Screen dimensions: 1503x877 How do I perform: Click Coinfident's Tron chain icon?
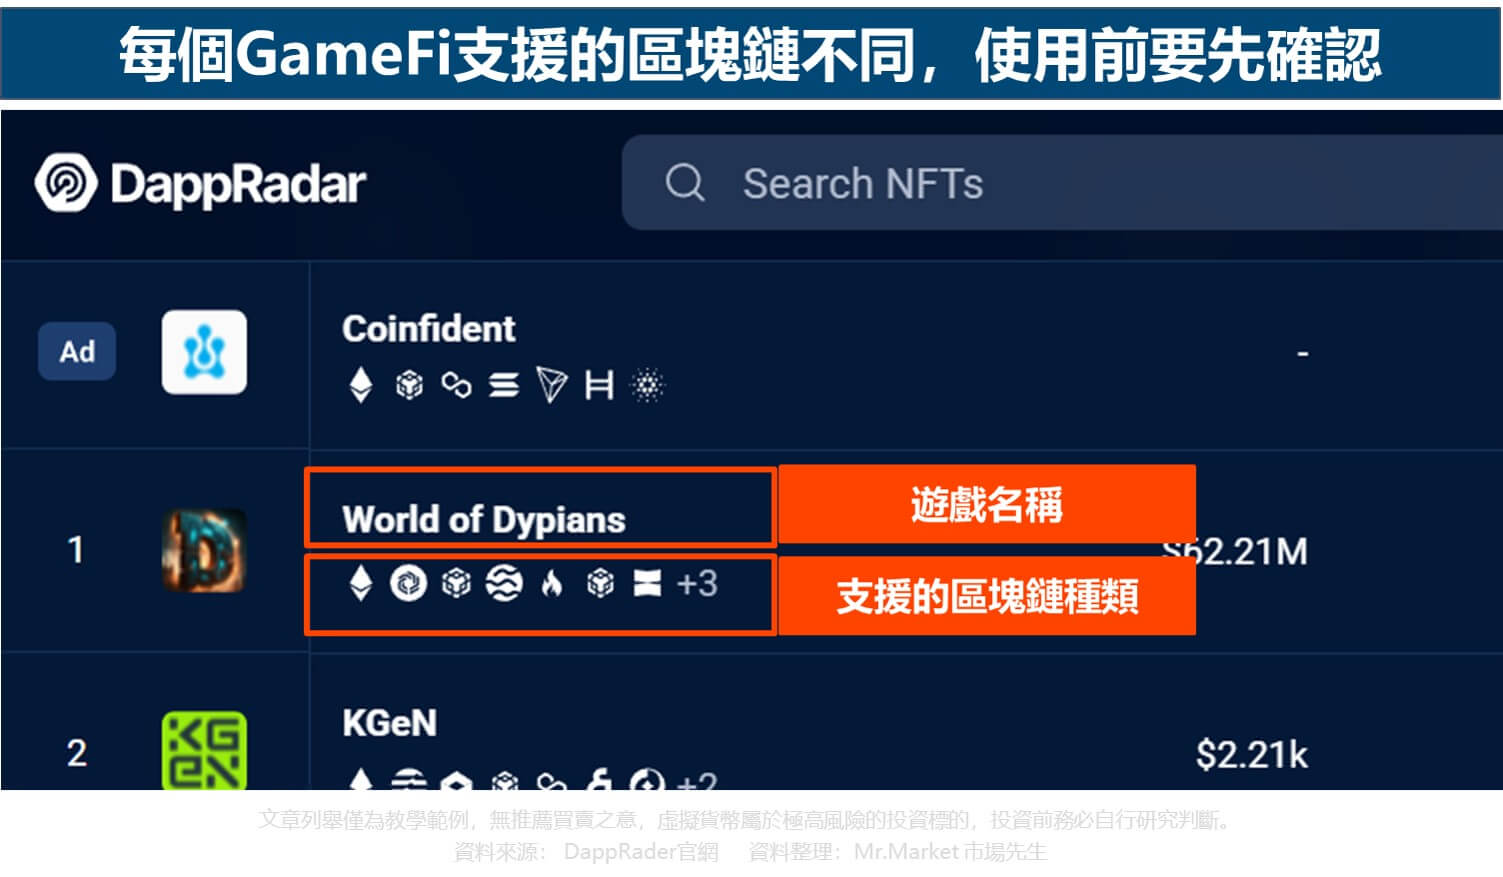tap(552, 385)
